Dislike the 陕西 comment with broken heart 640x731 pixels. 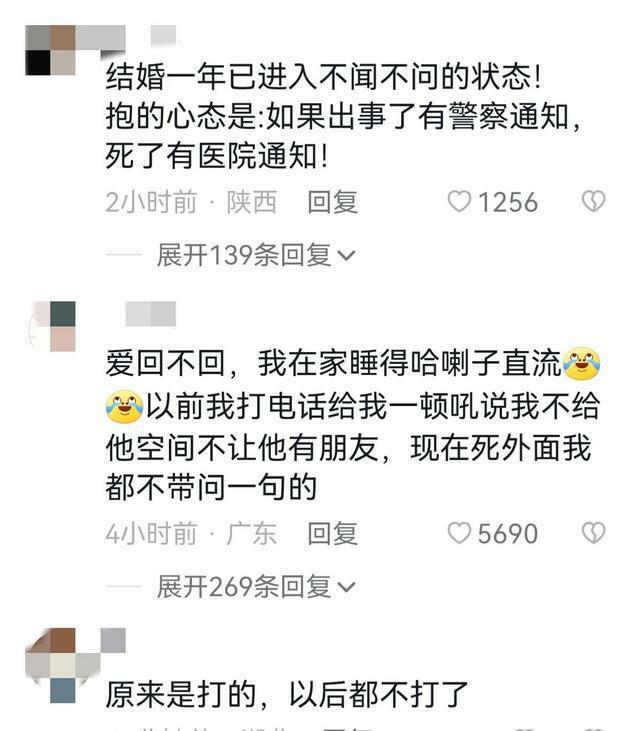point(593,201)
